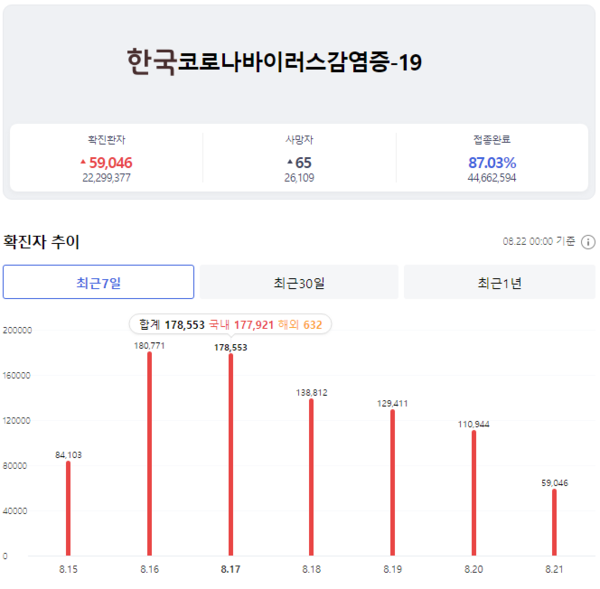Click the 8.19 bar showing 129,411
Screen dimensions: 600x589
[393, 483]
